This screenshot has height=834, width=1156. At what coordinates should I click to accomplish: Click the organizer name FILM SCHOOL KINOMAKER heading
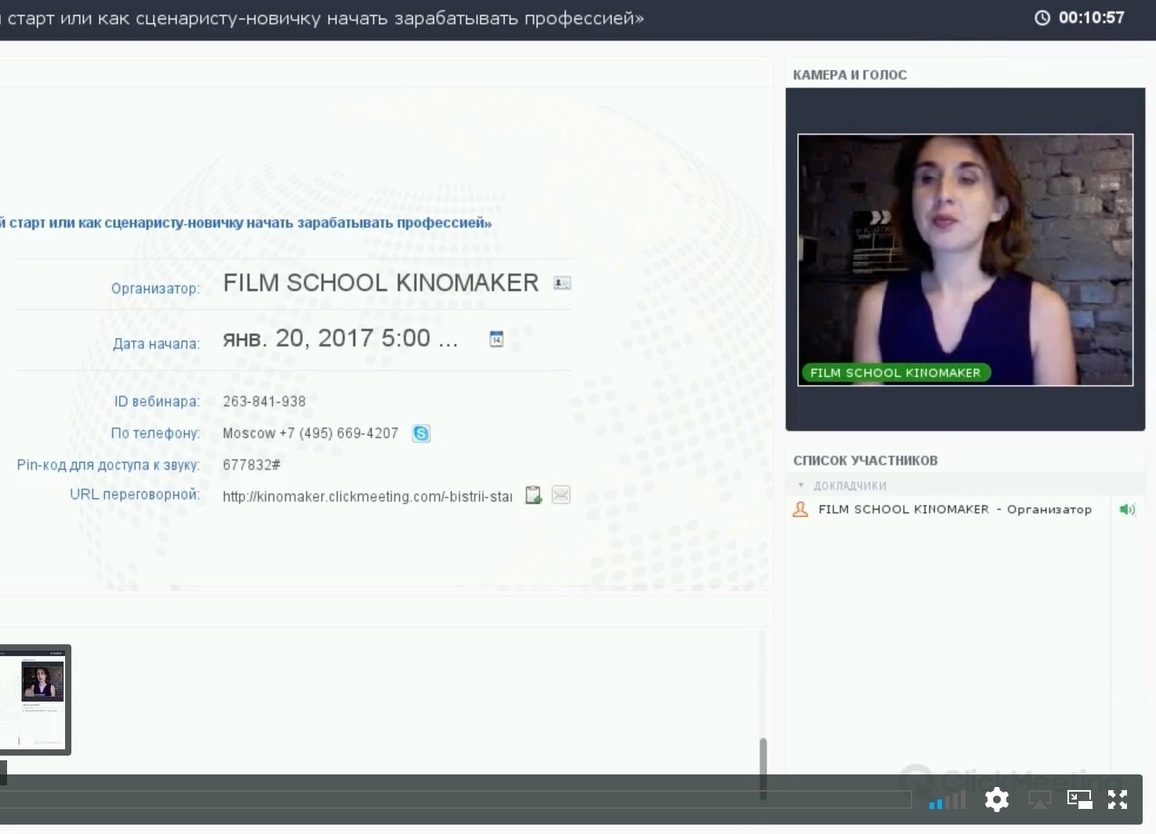tap(381, 282)
